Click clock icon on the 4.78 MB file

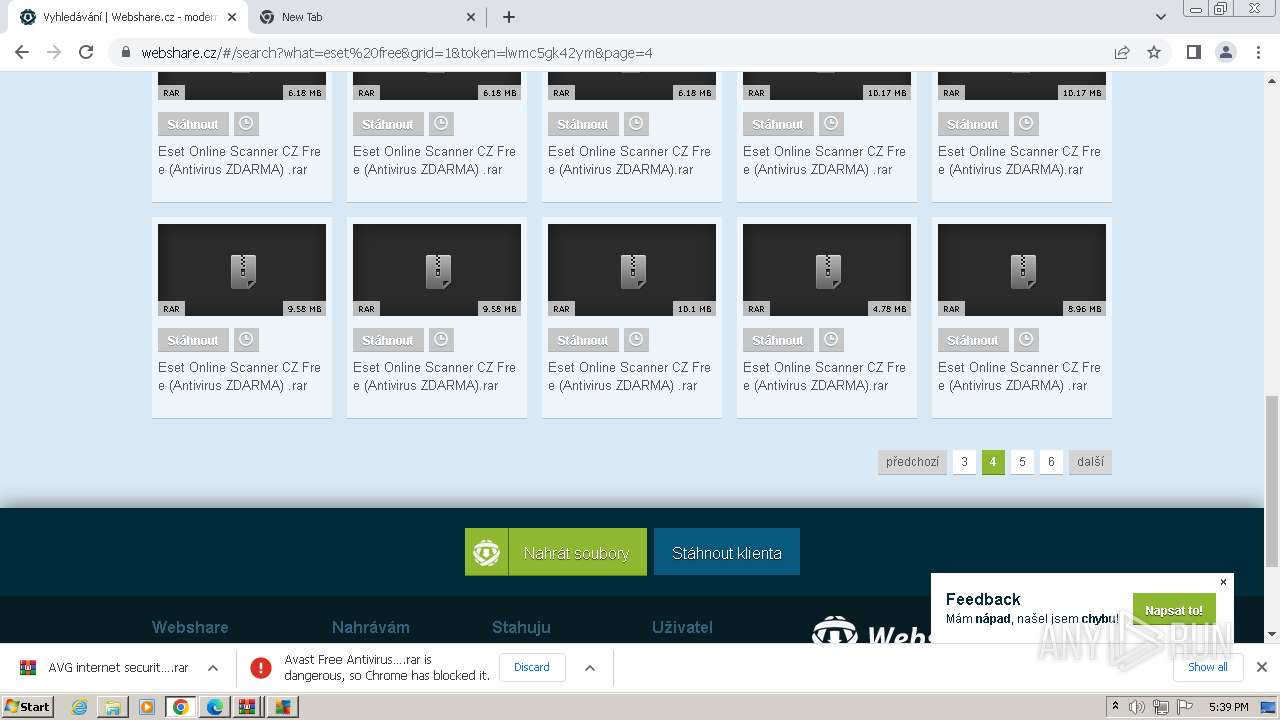(x=831, y=340)
